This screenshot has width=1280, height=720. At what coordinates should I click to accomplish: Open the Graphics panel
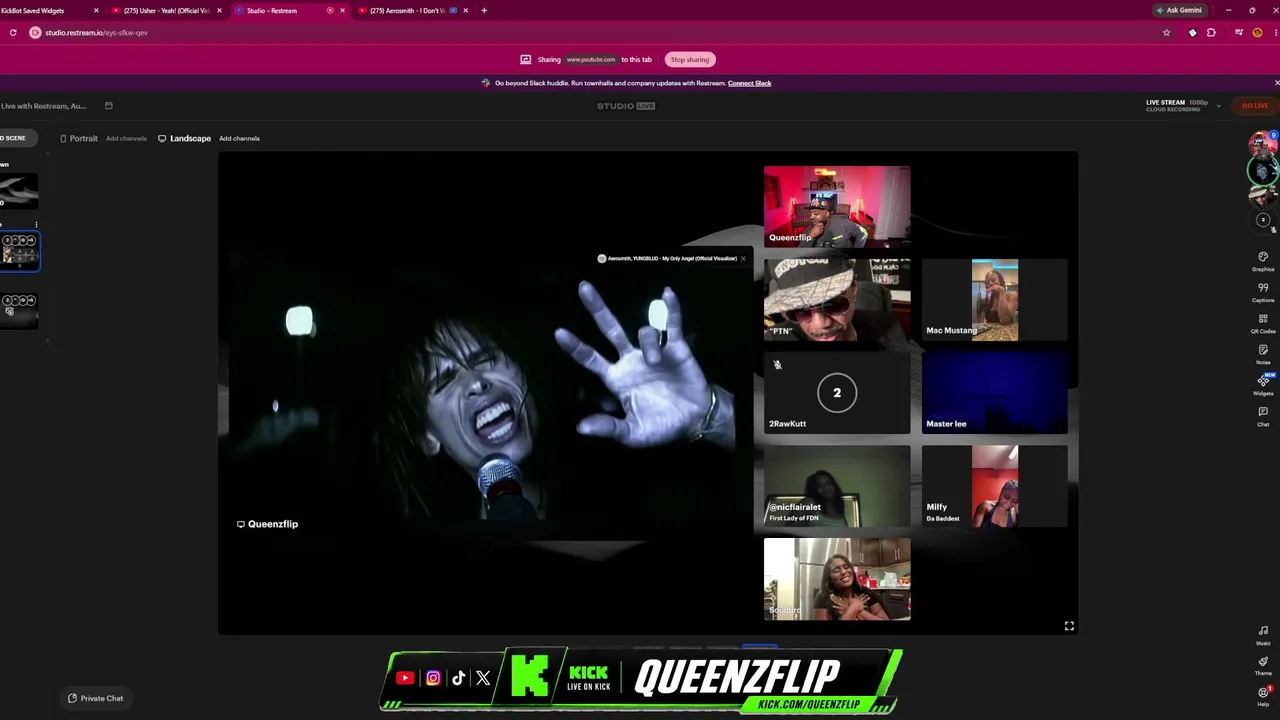point(1263,261)
